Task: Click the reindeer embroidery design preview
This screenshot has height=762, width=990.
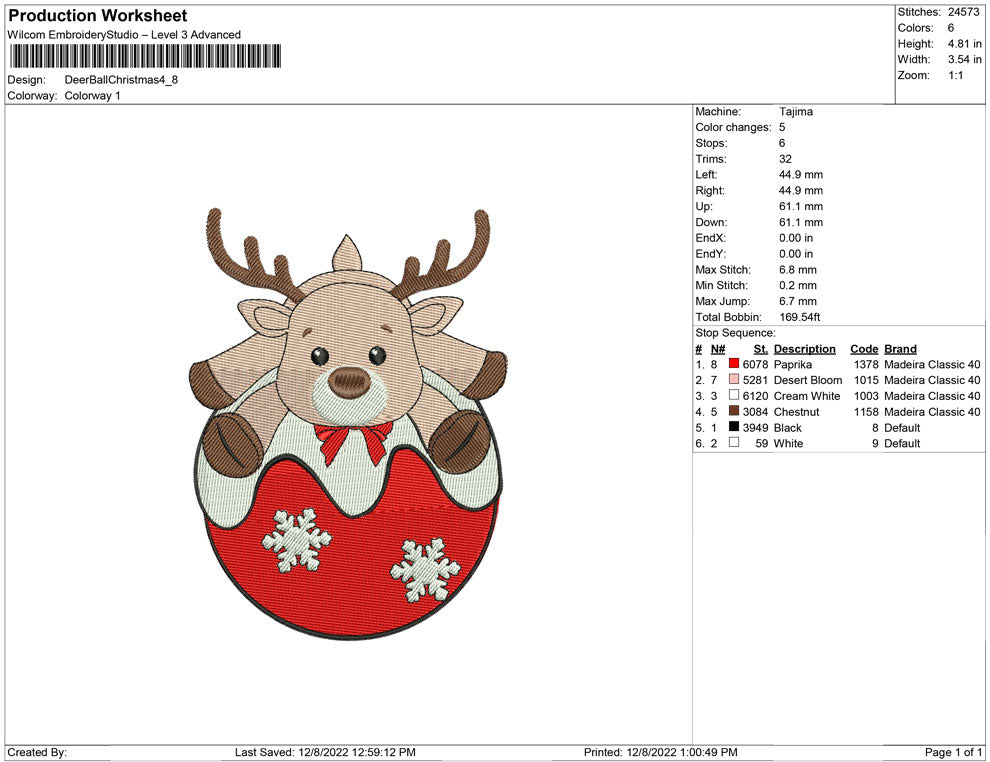Action: (348, 424)
